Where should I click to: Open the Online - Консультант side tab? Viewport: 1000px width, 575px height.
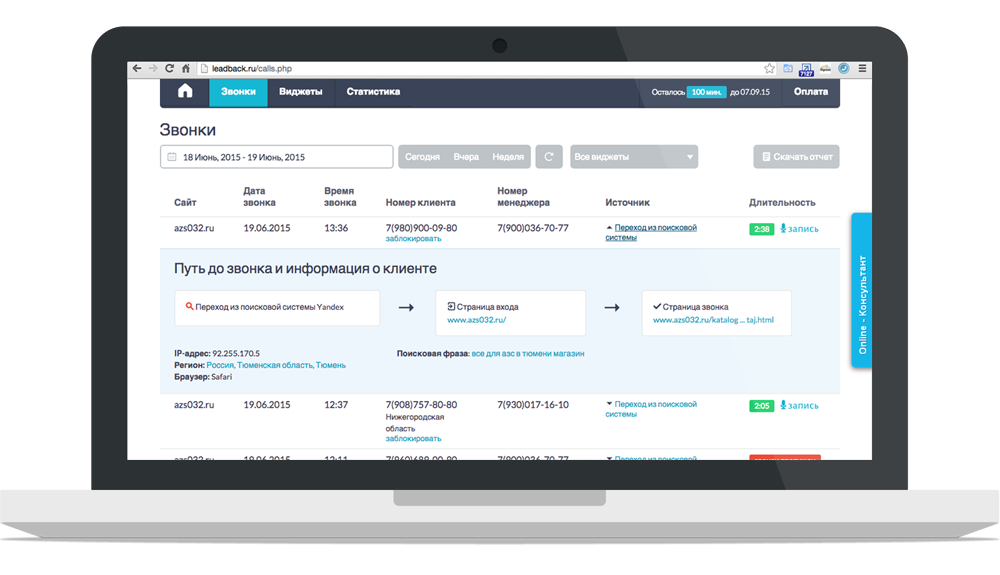[x=862, y=290]
